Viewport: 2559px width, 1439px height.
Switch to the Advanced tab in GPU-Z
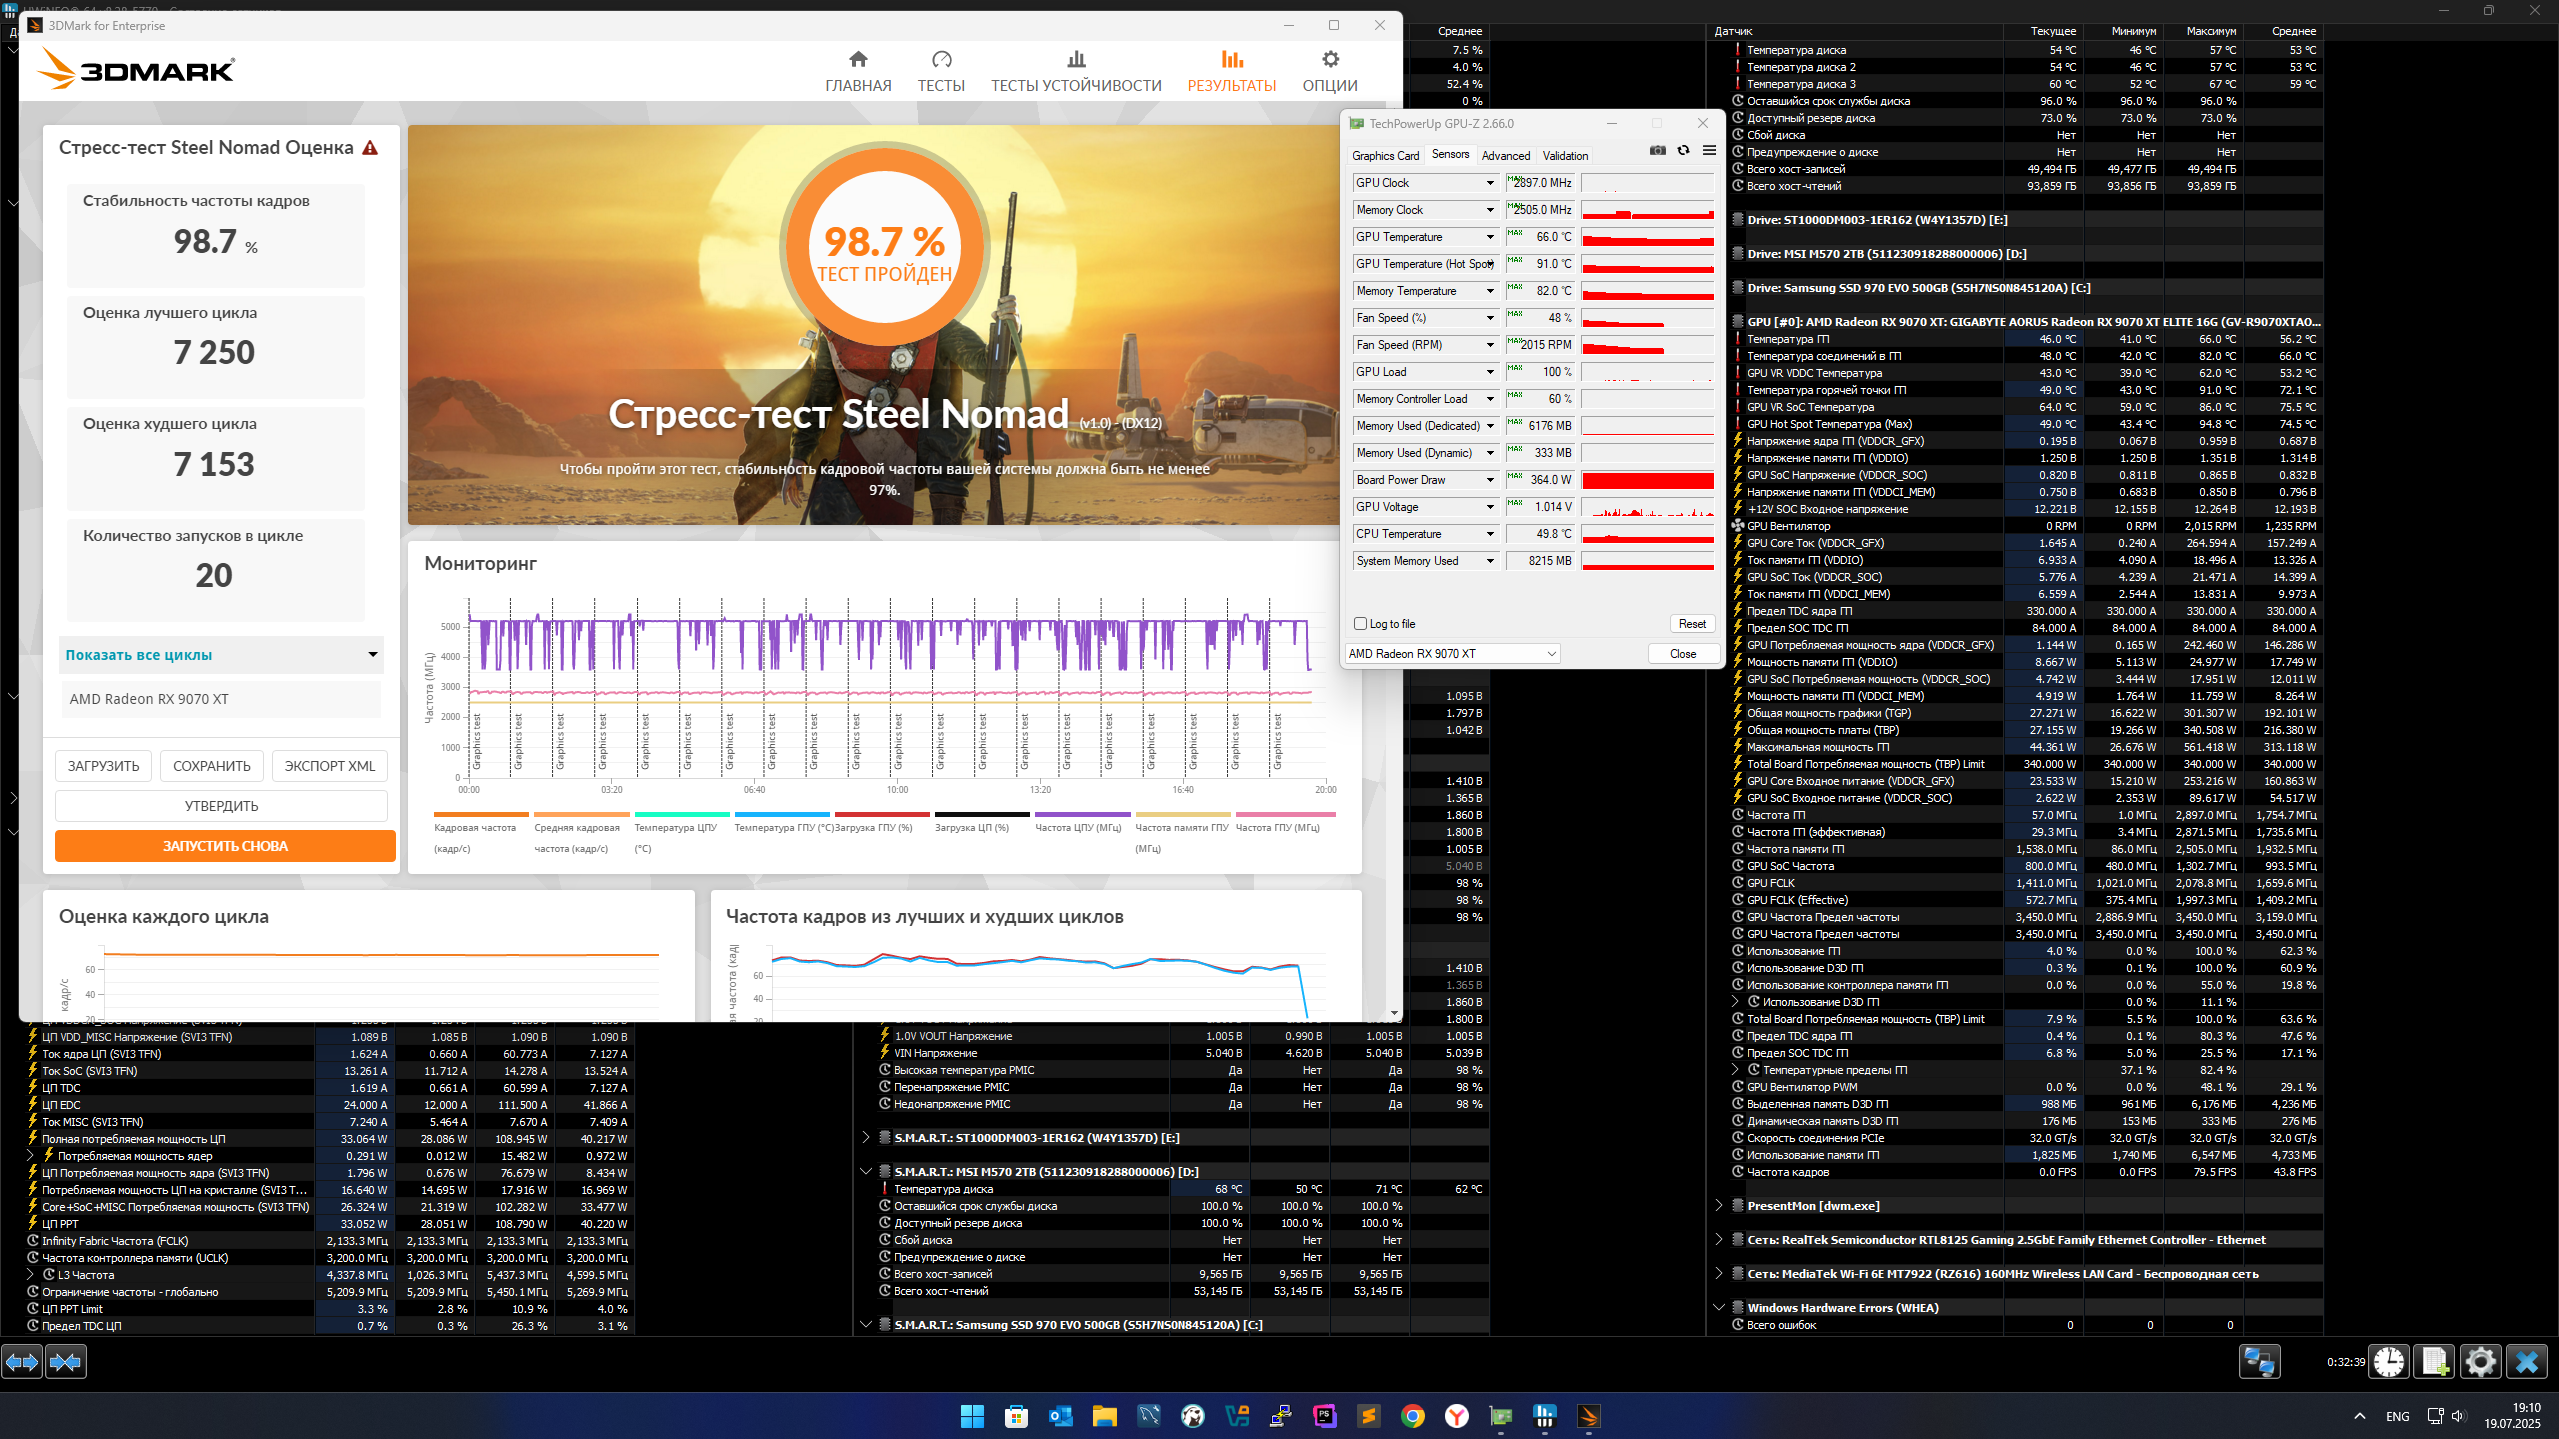[1505, 155]
